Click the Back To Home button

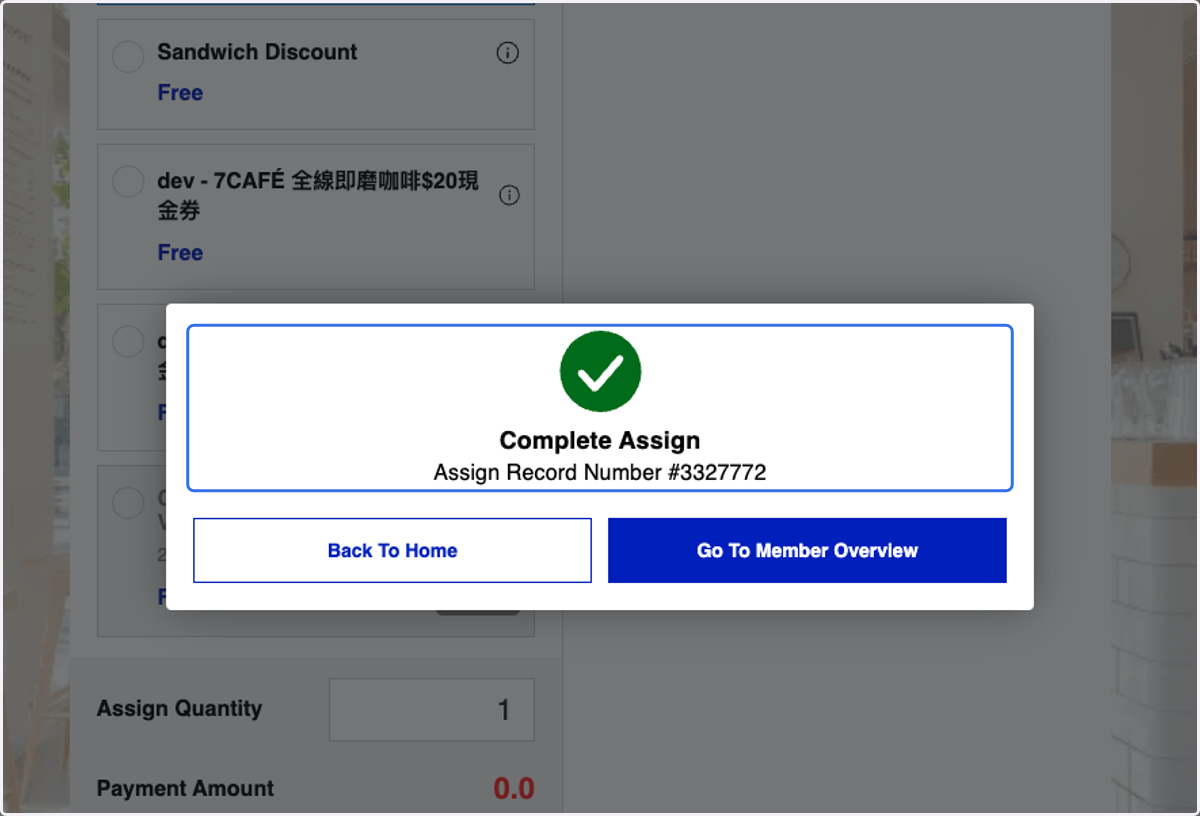[392, 550]
